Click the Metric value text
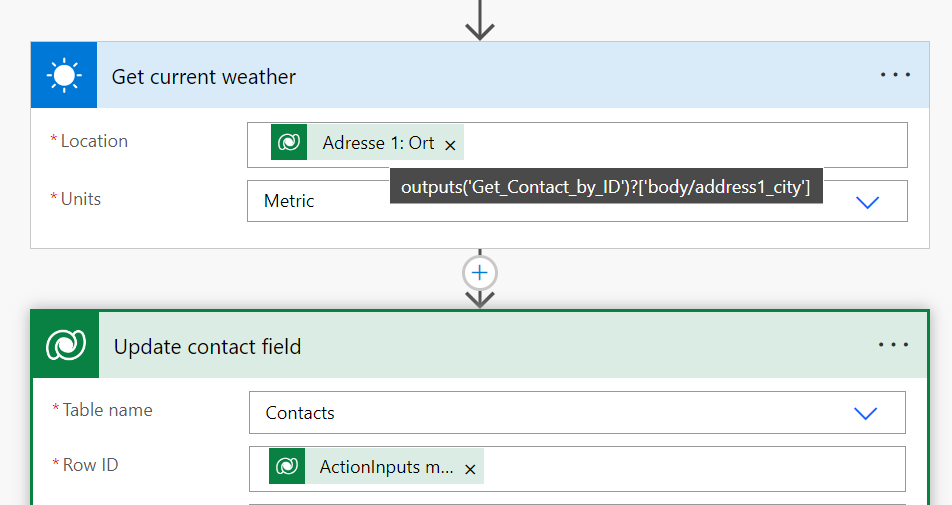 289,201
